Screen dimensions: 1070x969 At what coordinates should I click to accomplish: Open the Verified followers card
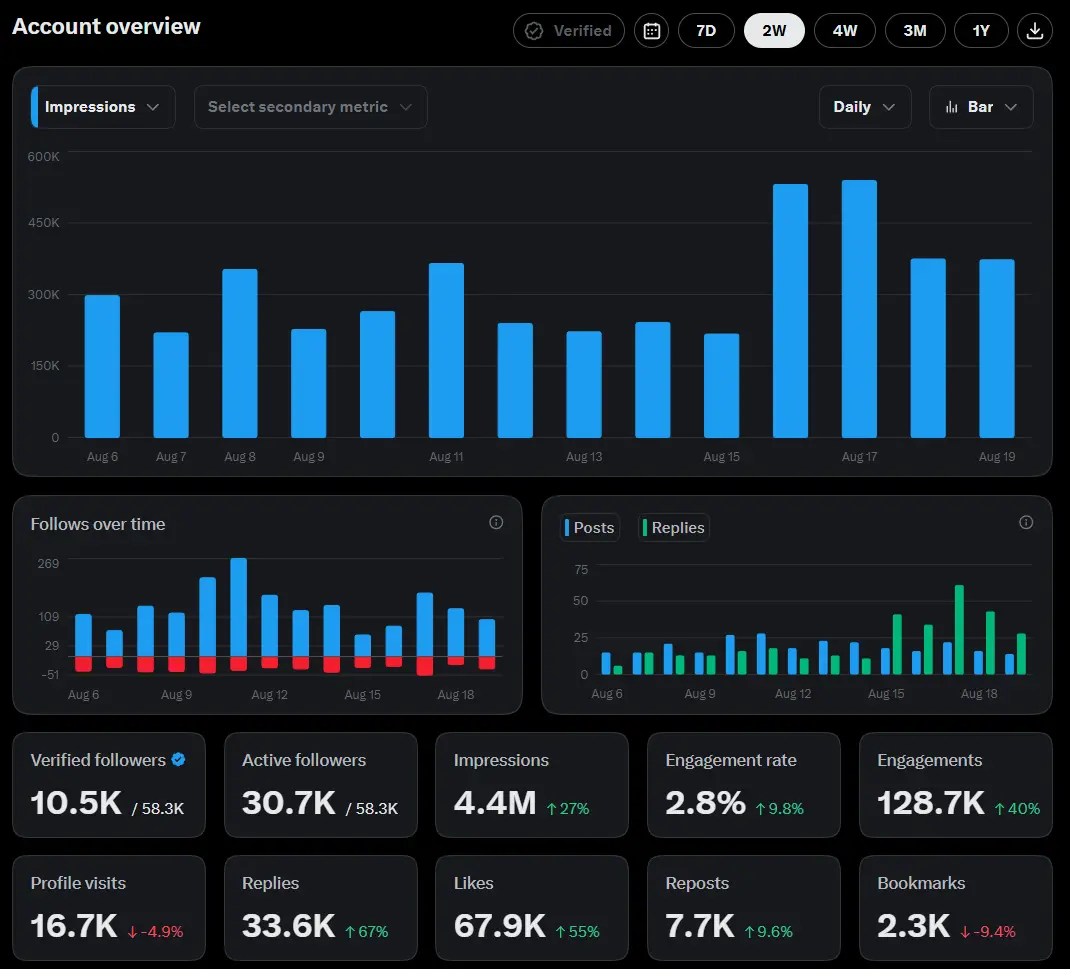click(x=109, y=785)
